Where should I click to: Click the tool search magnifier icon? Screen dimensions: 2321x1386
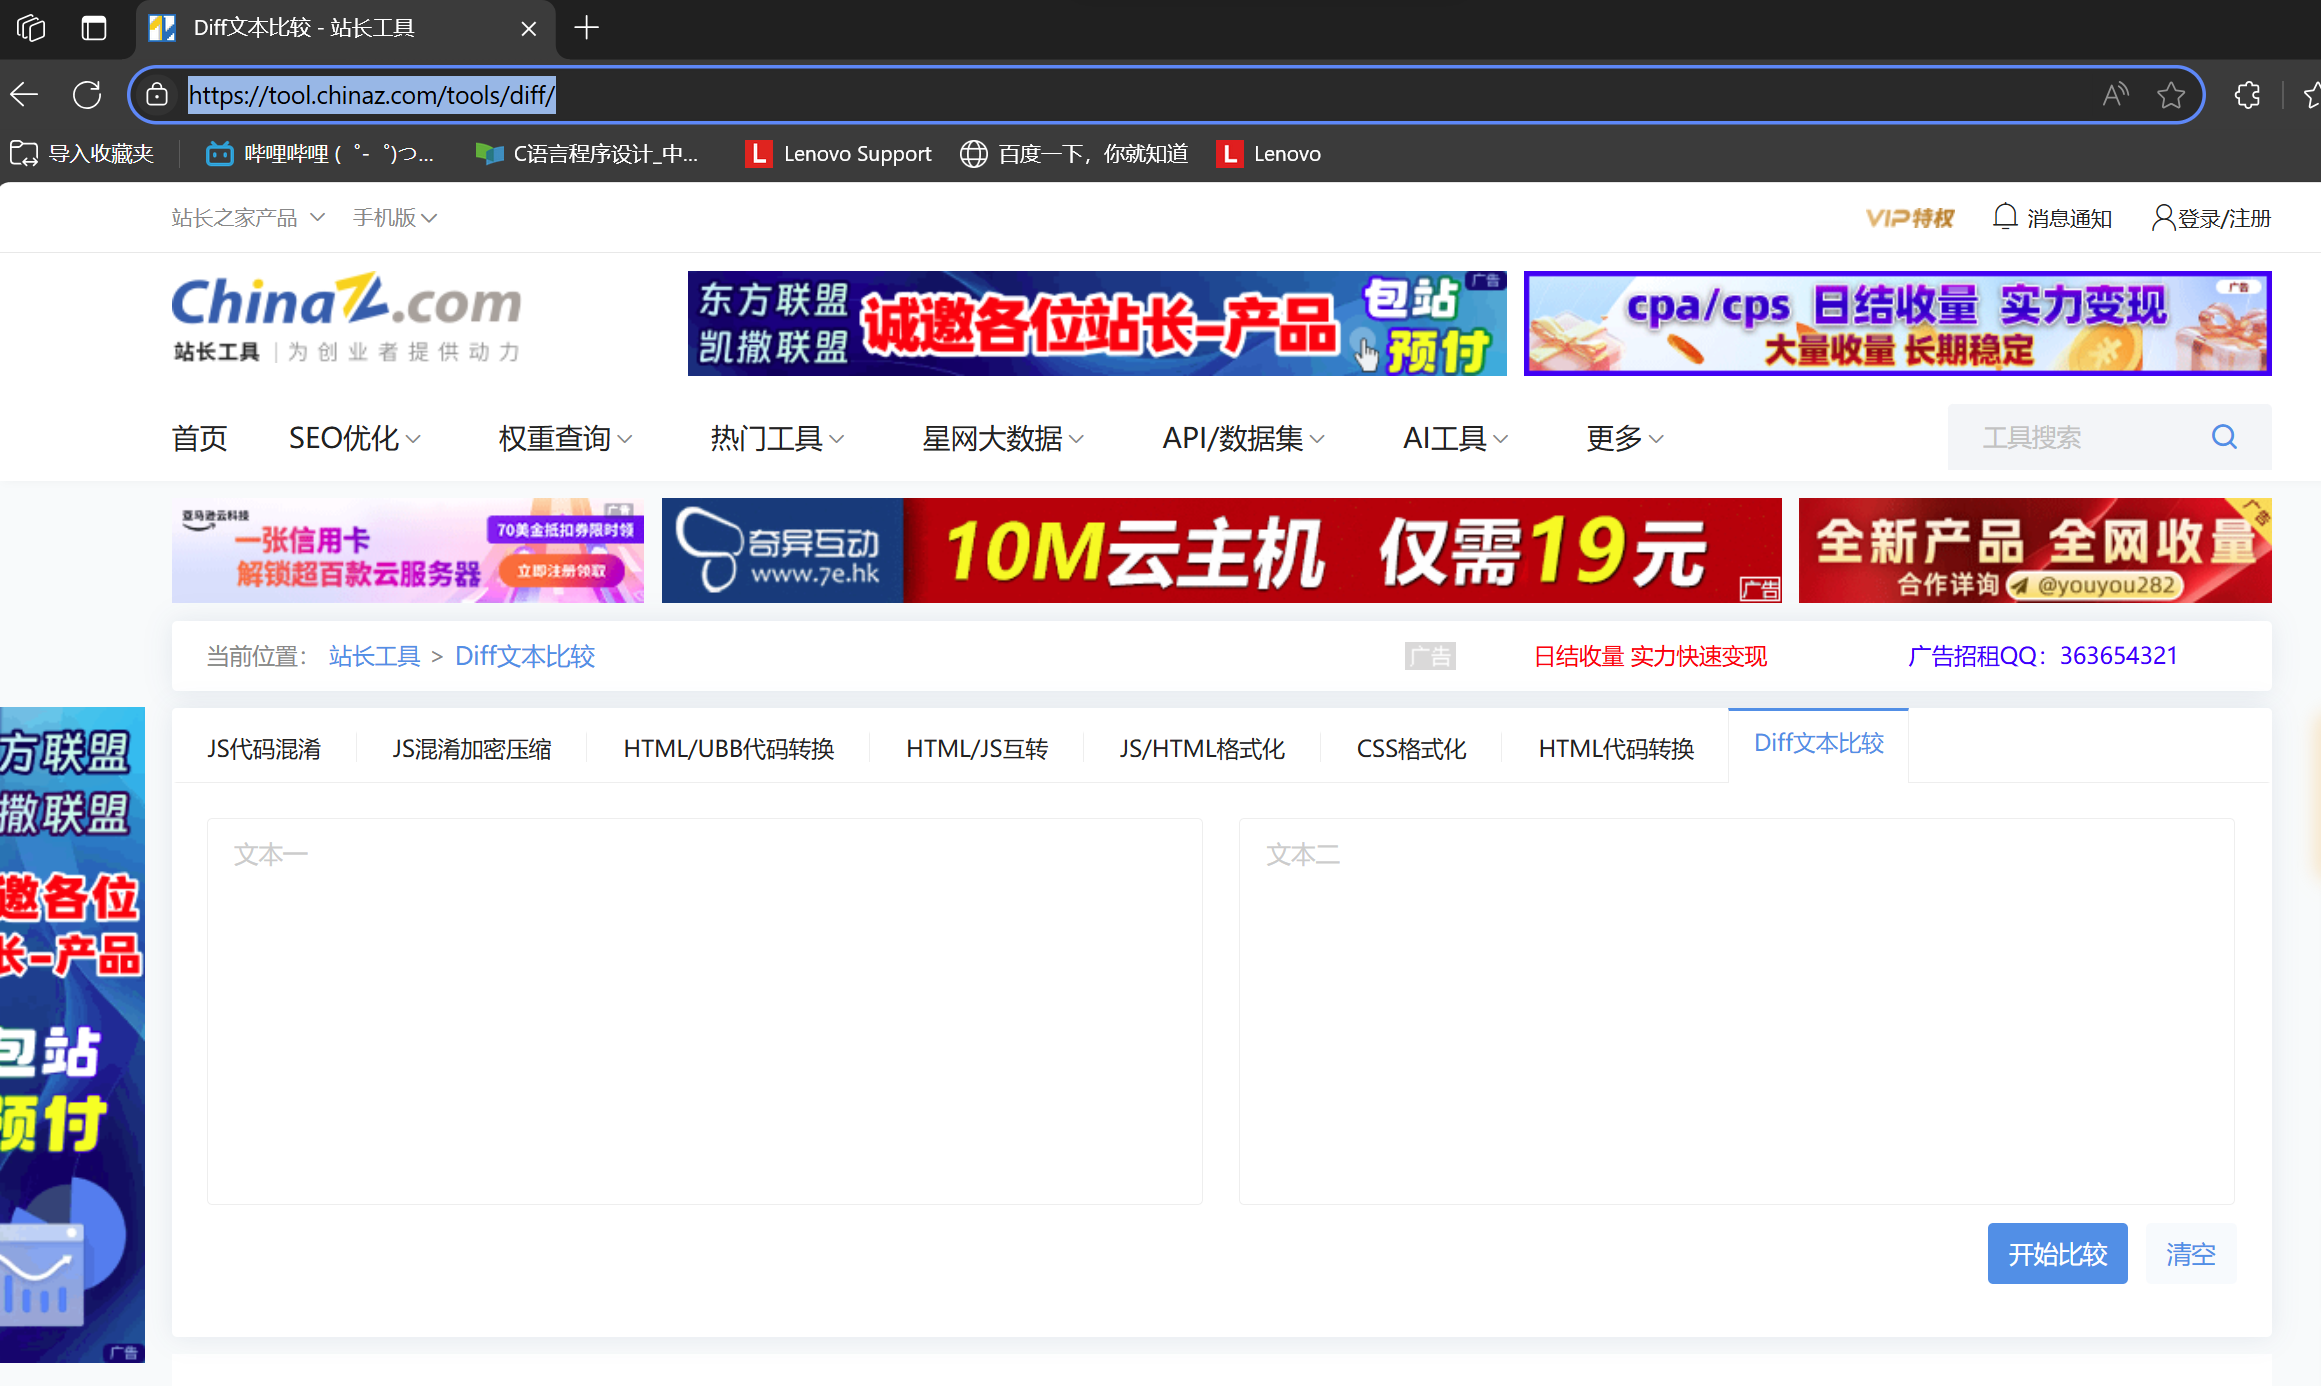pyautogui.click(x=2224, y=437)
